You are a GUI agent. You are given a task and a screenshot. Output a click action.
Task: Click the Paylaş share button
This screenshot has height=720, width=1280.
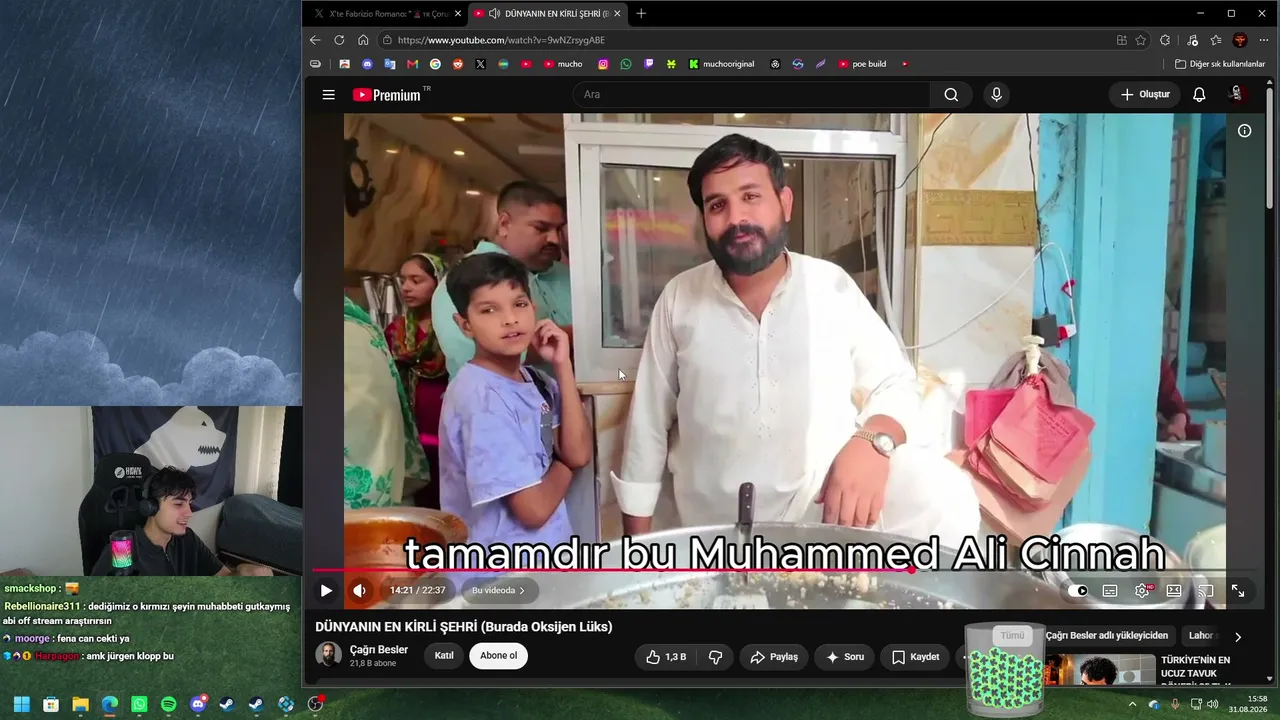[774, 657]
